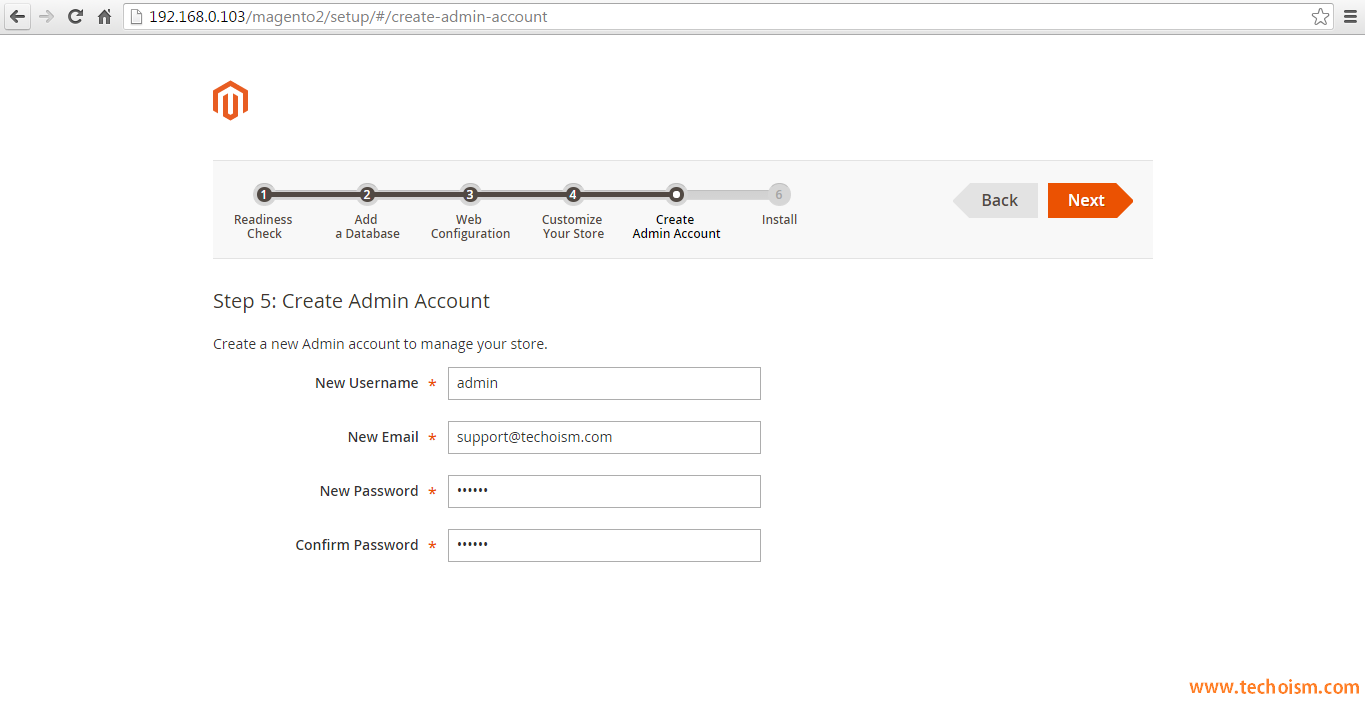Image resolution: width=1365 pixels, height=702 pixels.
Task: Go to step 2 Add a Database
Action: click(x=367, y=213)
